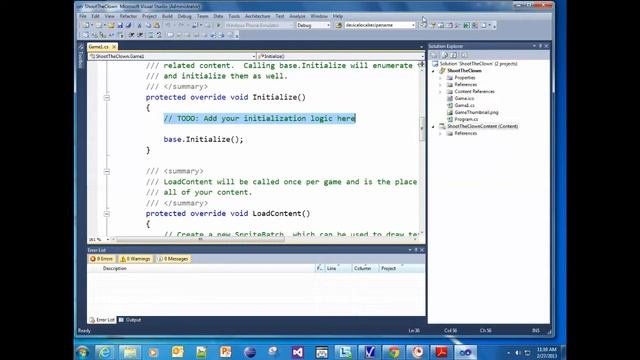Open the Help menu
640x360 pixels.
[338, 16]
